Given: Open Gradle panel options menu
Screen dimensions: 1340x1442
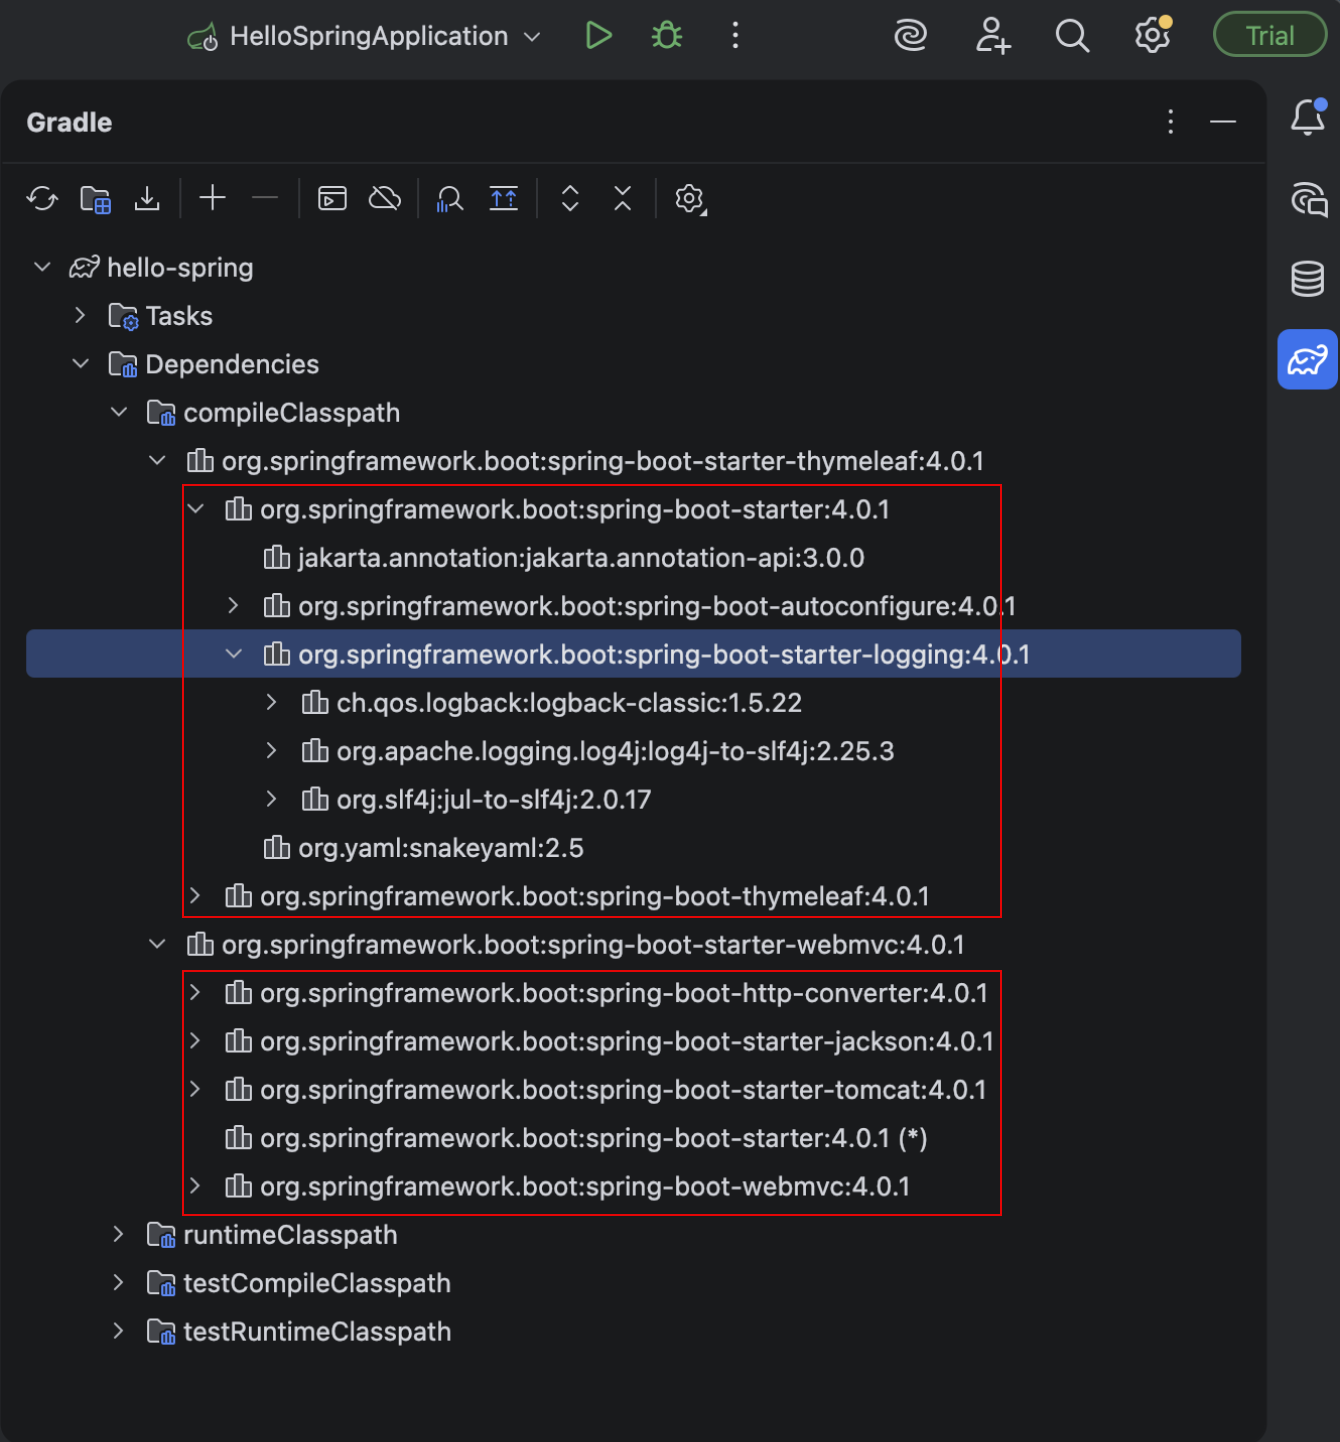Looking at the screenshot, I should (1171, 122).
